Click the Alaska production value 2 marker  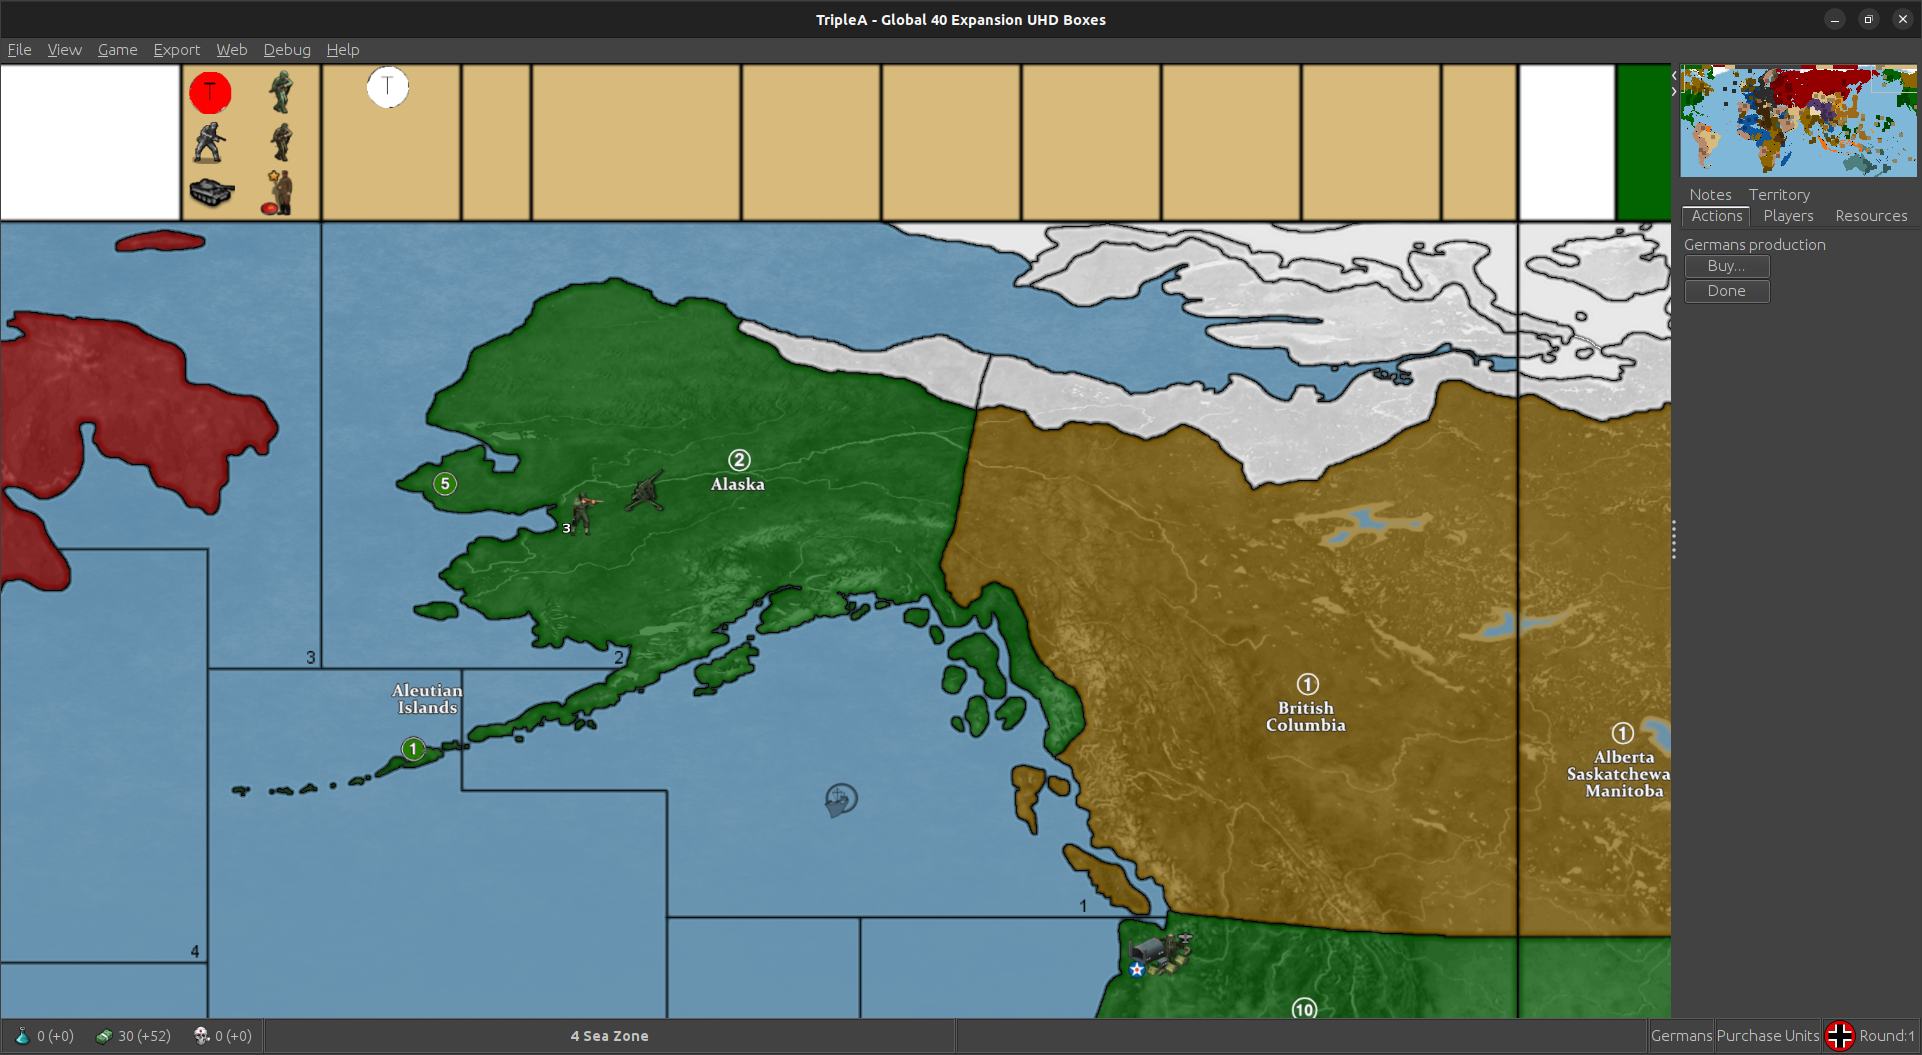(739, 460)
